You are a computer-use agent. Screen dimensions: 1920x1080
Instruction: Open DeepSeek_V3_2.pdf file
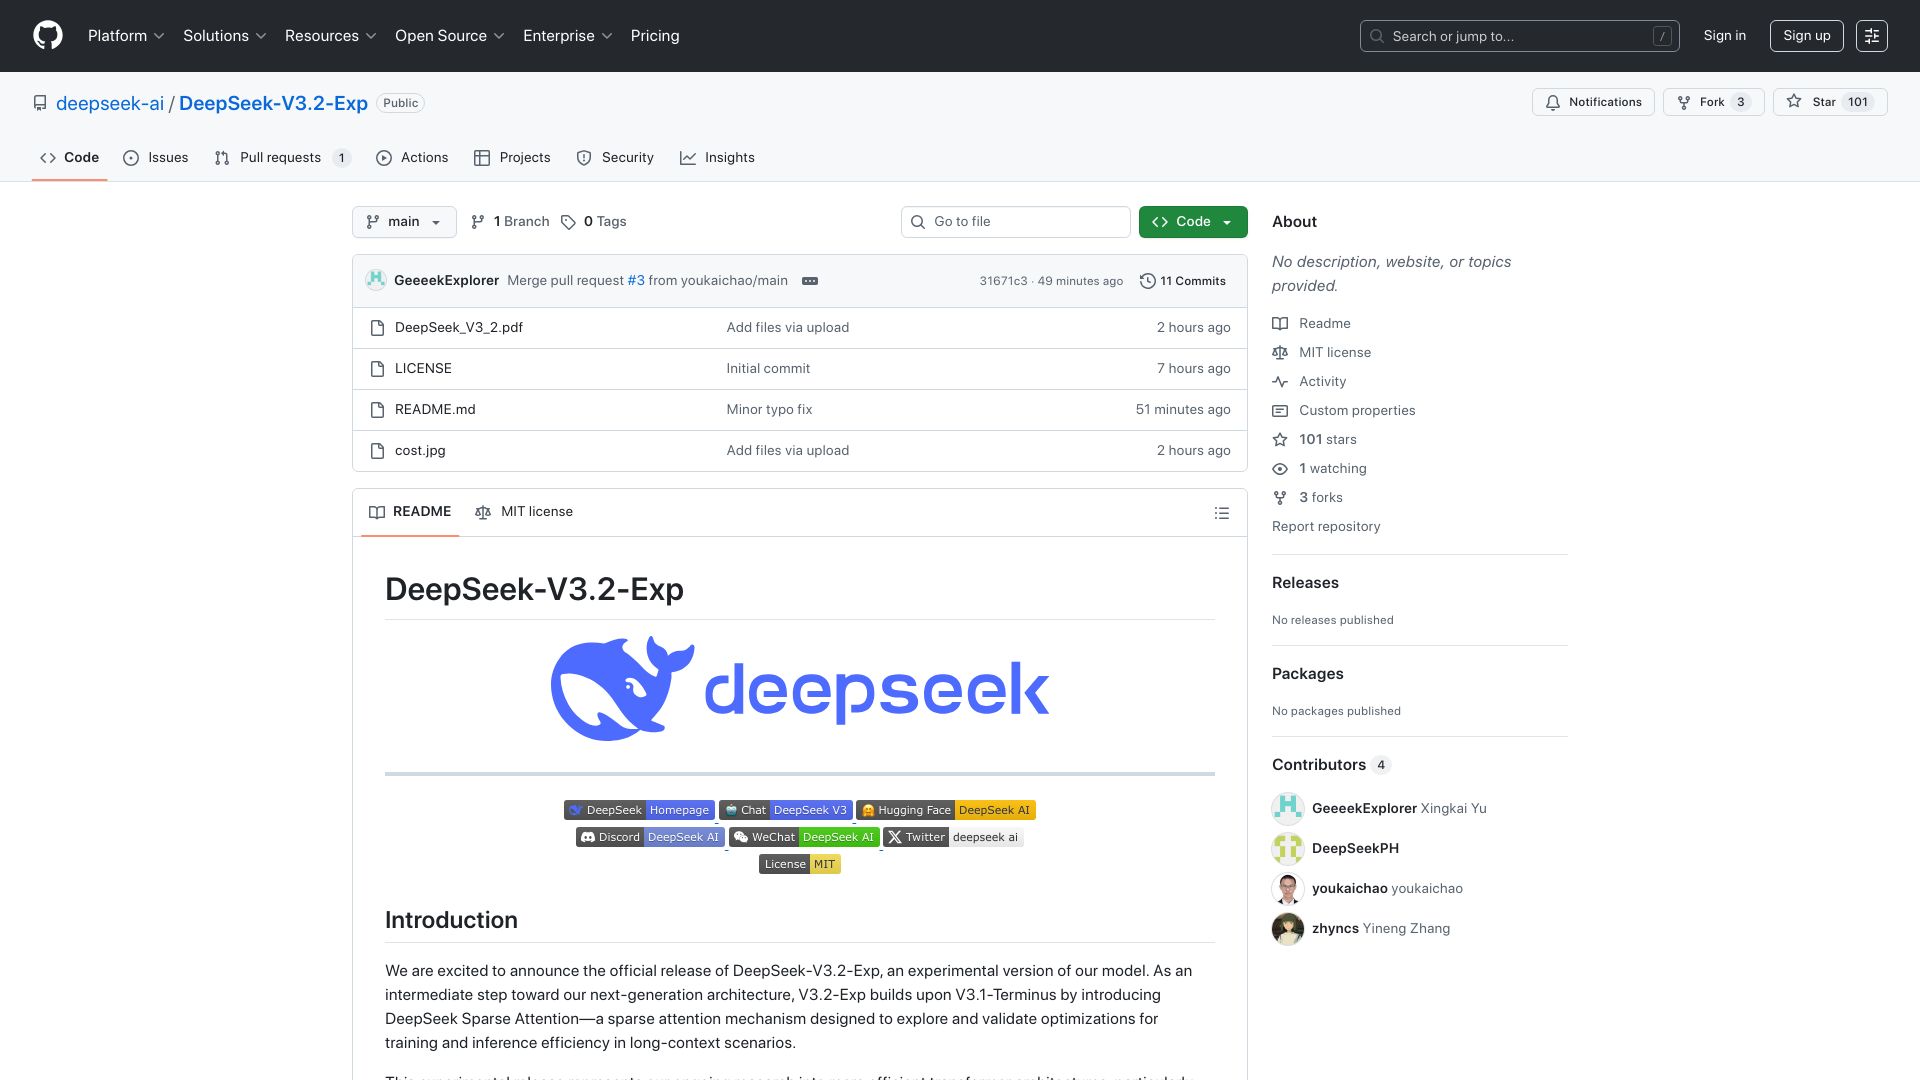pos(459,328)
